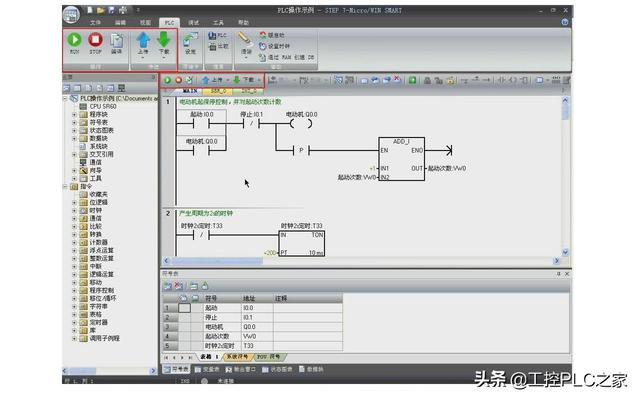The image size is (640, 400).
Task: Select the MAIN program editor tab
Action: pyautogui.click(x=190, y=91)
